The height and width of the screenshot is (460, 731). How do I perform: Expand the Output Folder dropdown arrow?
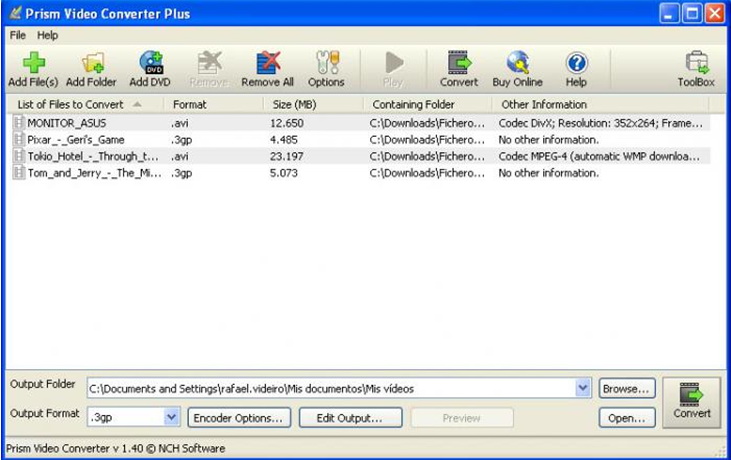583,388
